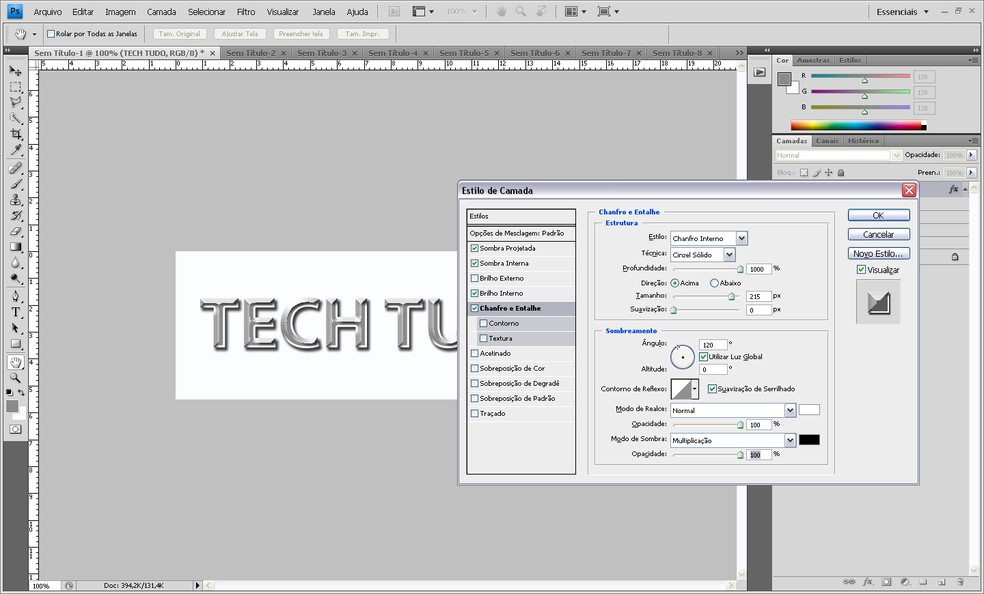Expand the Modo de Sombra dropdown
984x594 pixels.
(x=790, y=440)
